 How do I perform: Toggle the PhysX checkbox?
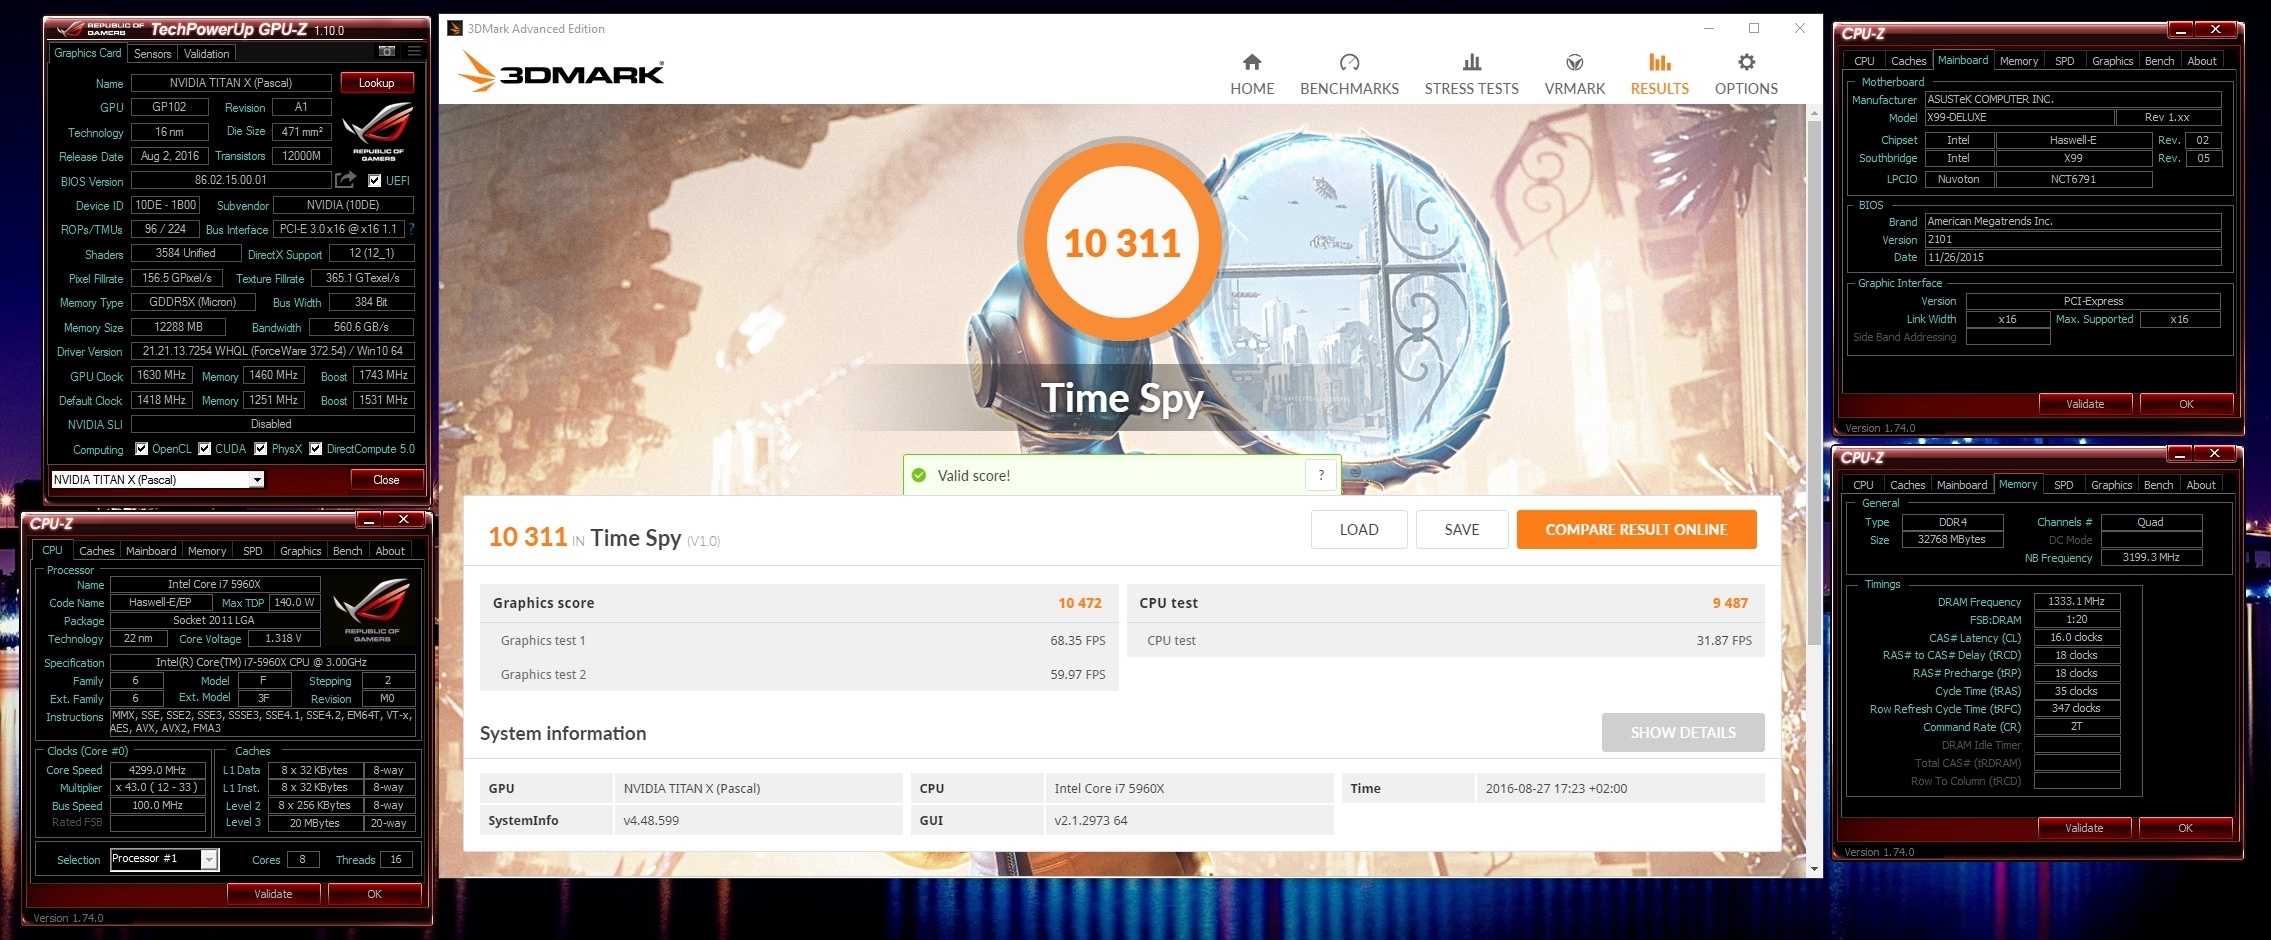point(260,449)
